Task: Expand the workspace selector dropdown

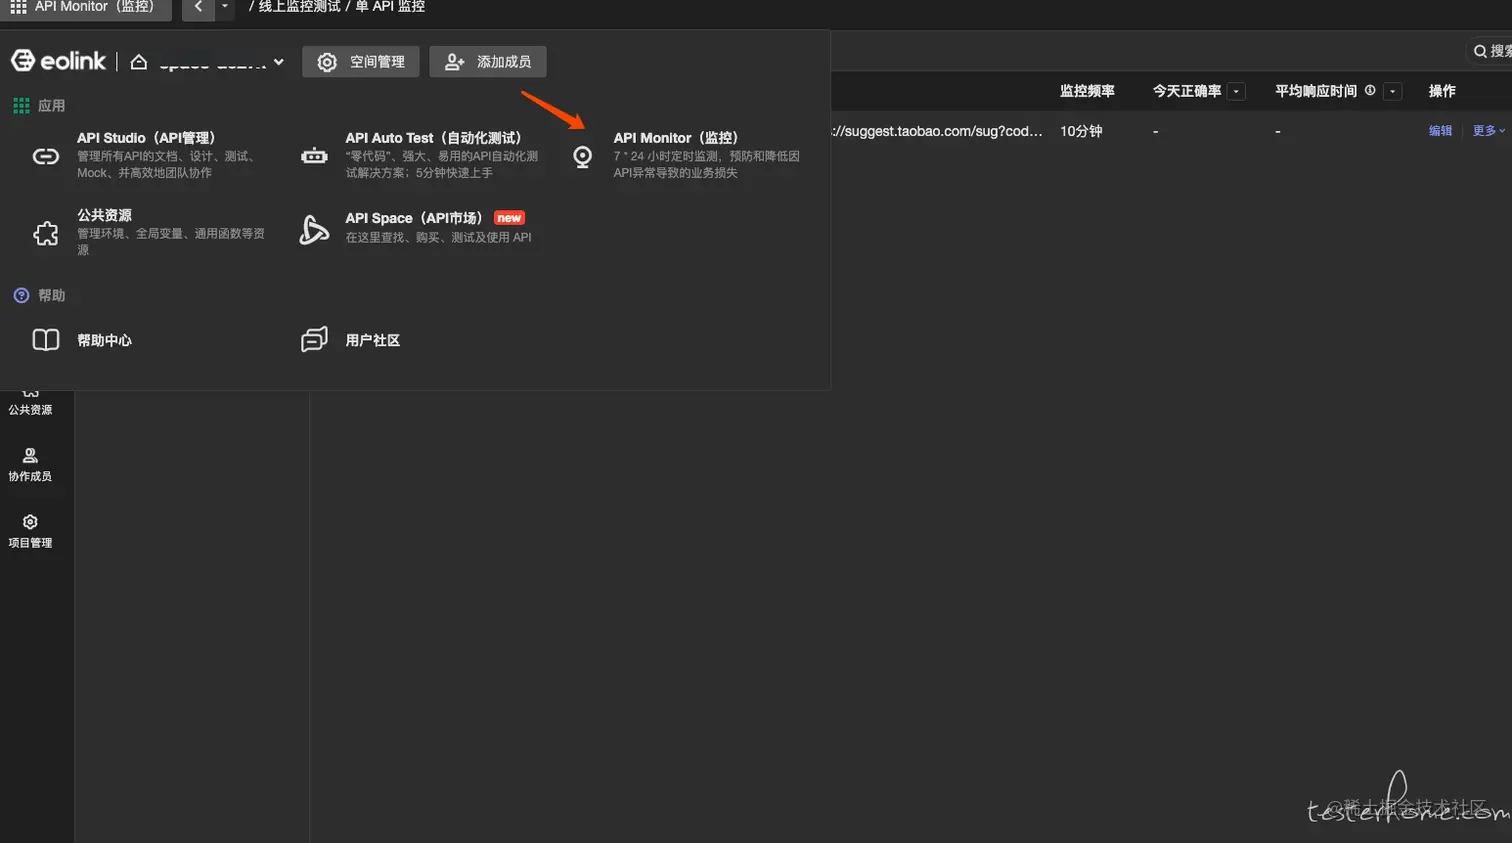Action: click(x=278, y=62)
